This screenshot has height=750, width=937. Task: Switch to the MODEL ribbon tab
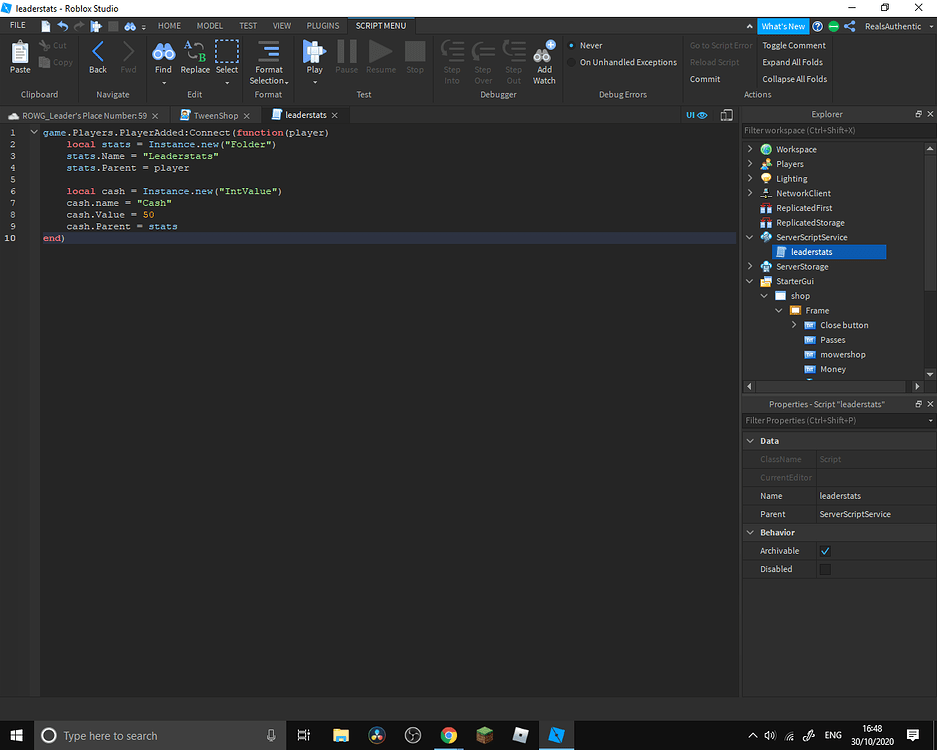[x=210, y=26]
